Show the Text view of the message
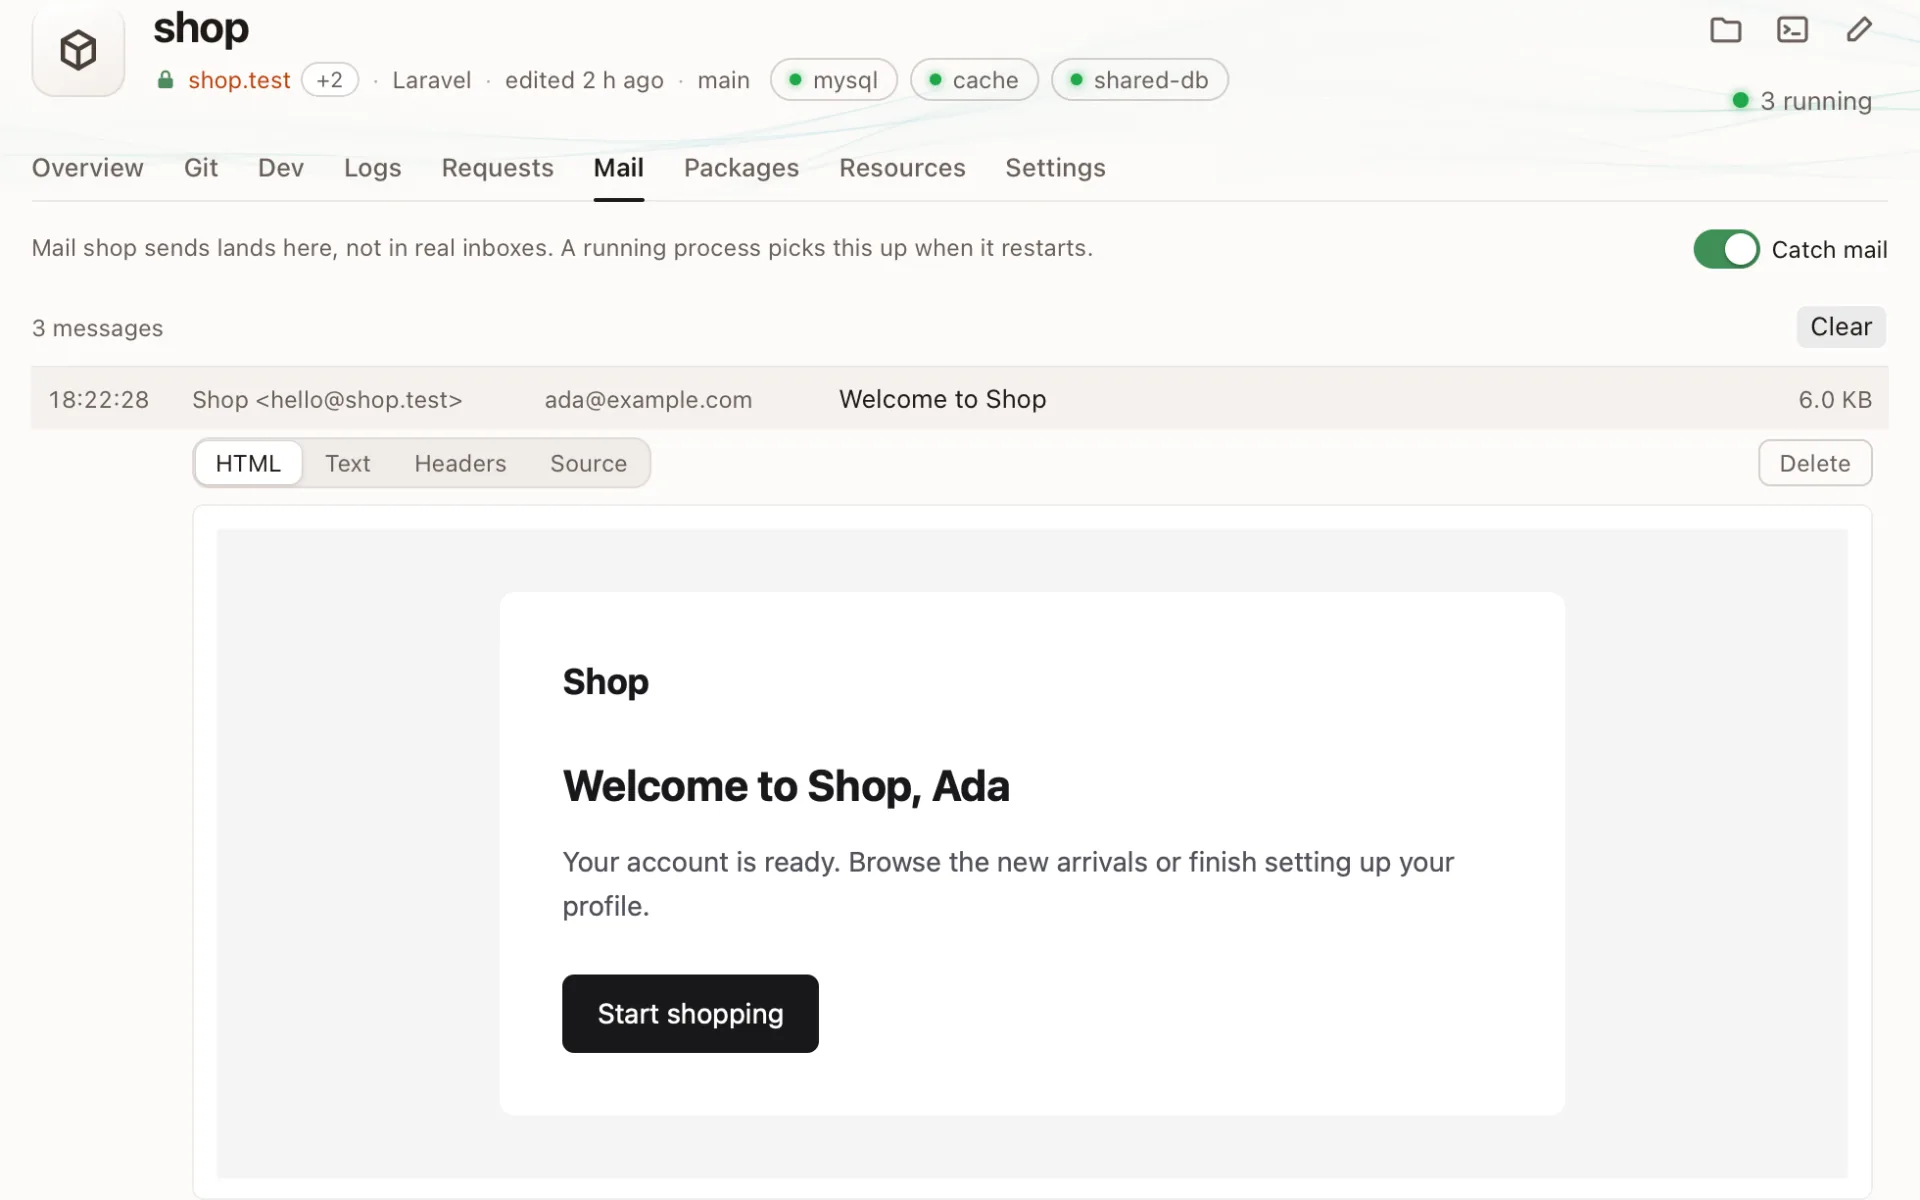This screenshot has height=1200, width=1920. (347, 463)
